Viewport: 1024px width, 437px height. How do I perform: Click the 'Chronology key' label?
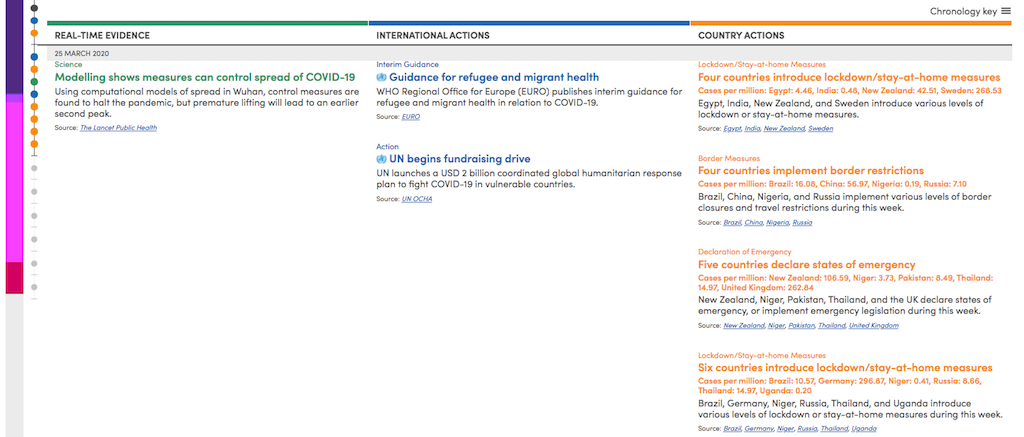963,11
